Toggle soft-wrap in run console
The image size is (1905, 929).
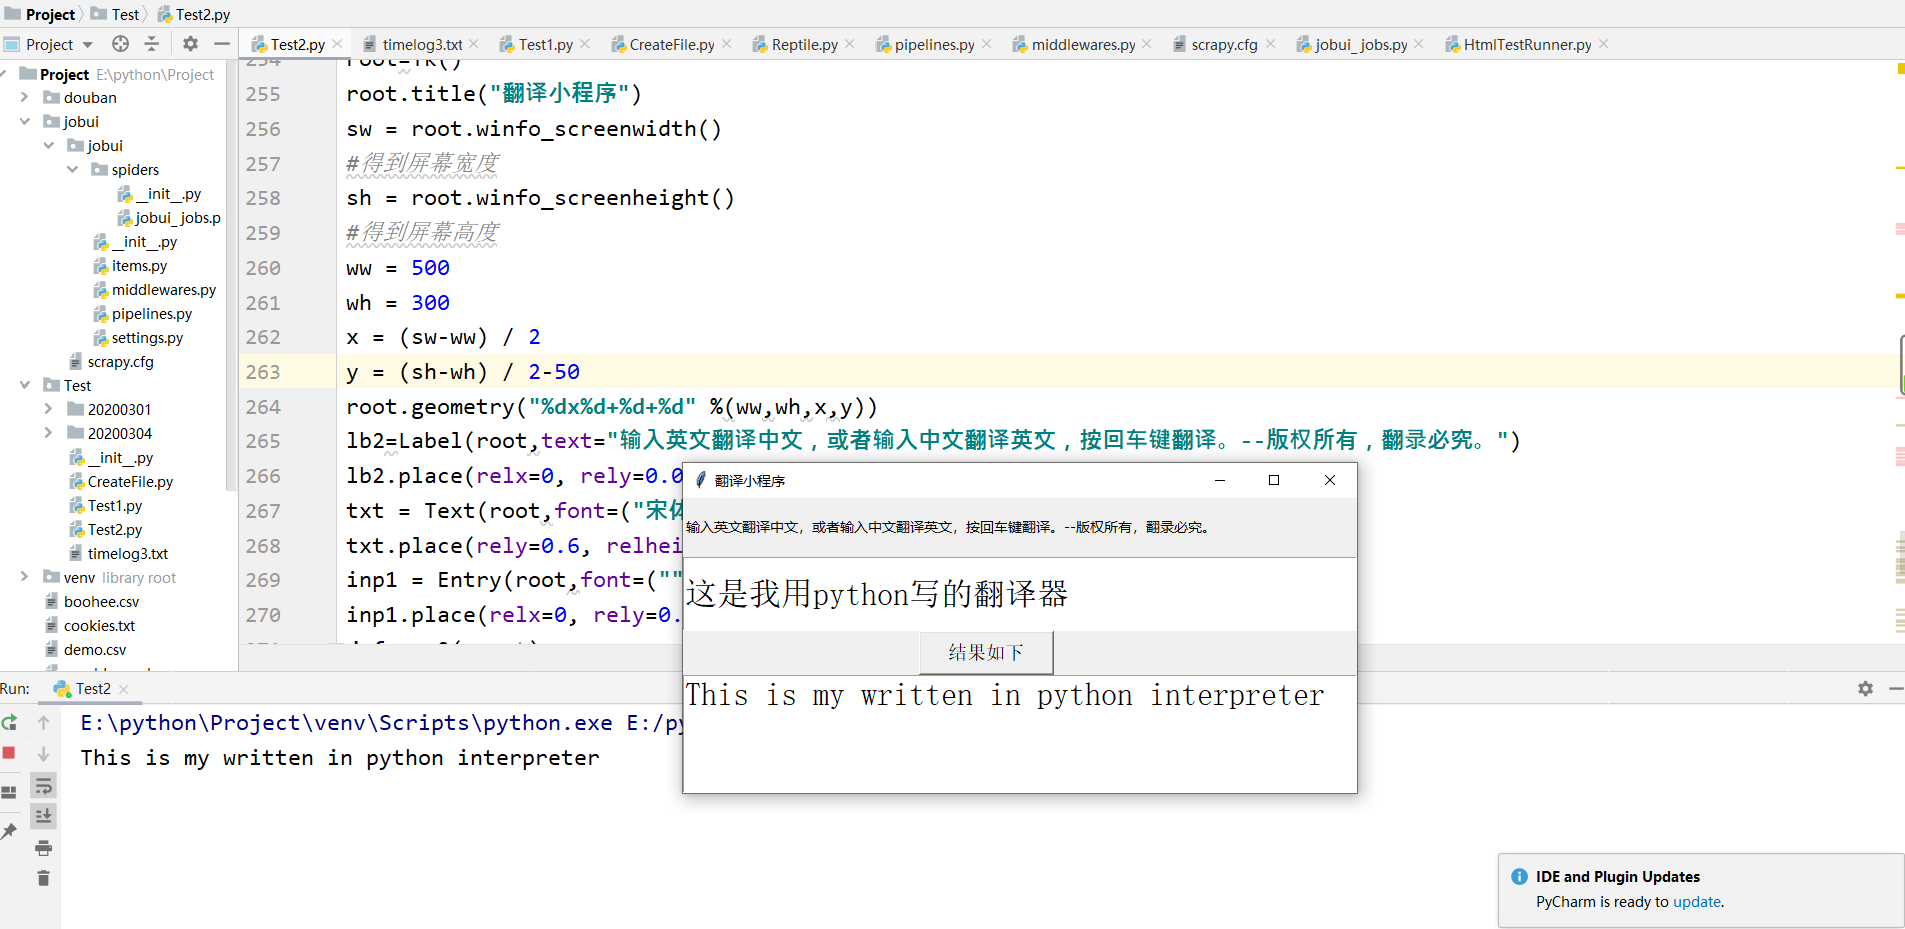[44, 787]
